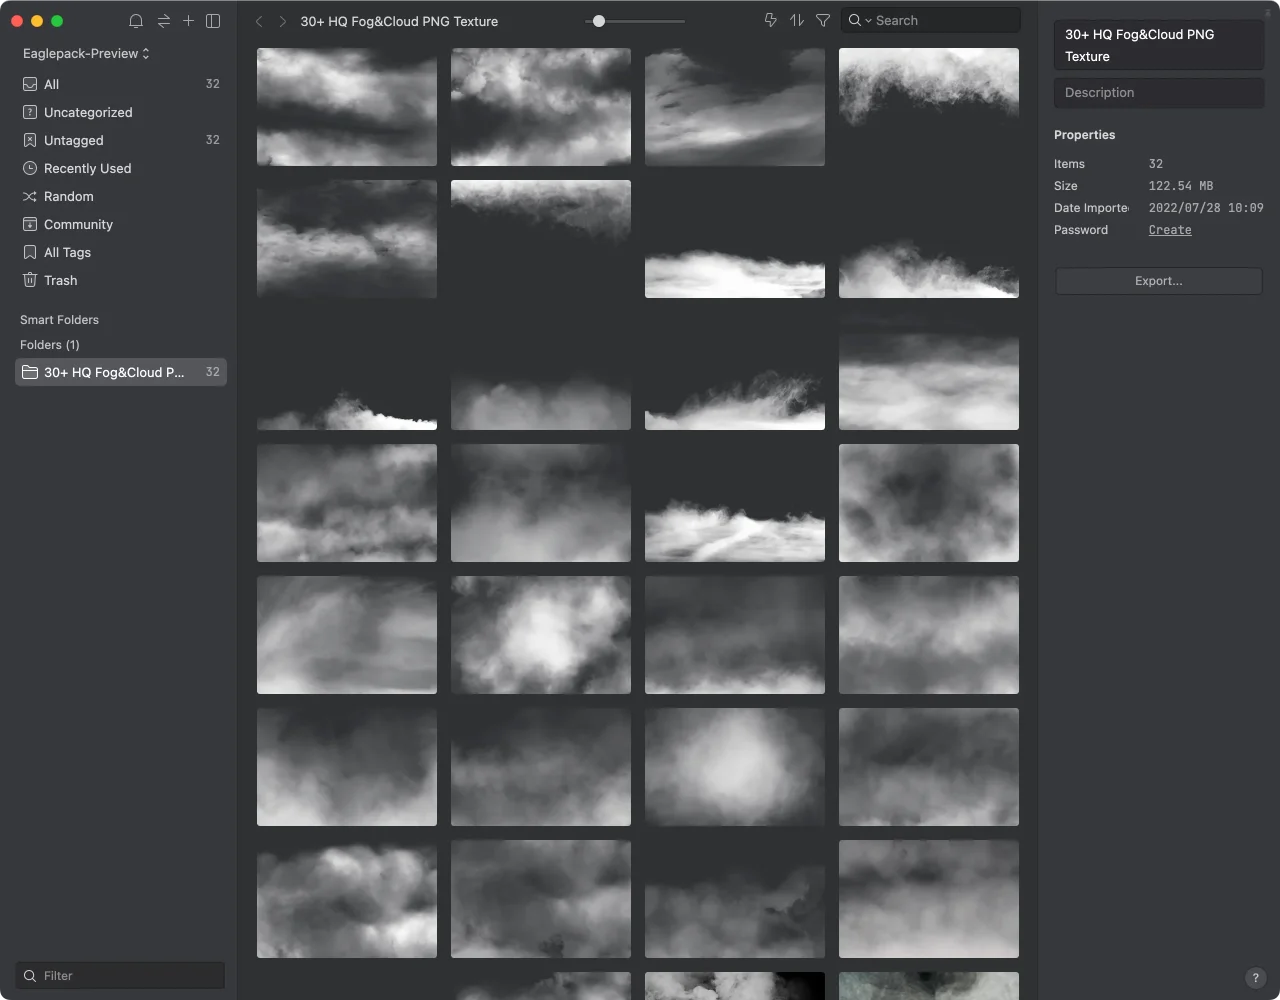Click the breadcrumb title 30+ HQ Fog&Cloud PNG Texture
Screen dimensions: 1280x1000
[x=399, y=21]
